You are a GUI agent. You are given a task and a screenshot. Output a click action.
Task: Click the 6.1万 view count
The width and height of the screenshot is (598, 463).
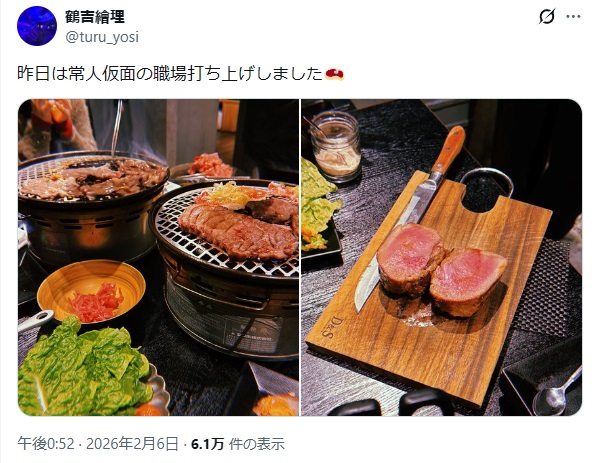[207, 444]
